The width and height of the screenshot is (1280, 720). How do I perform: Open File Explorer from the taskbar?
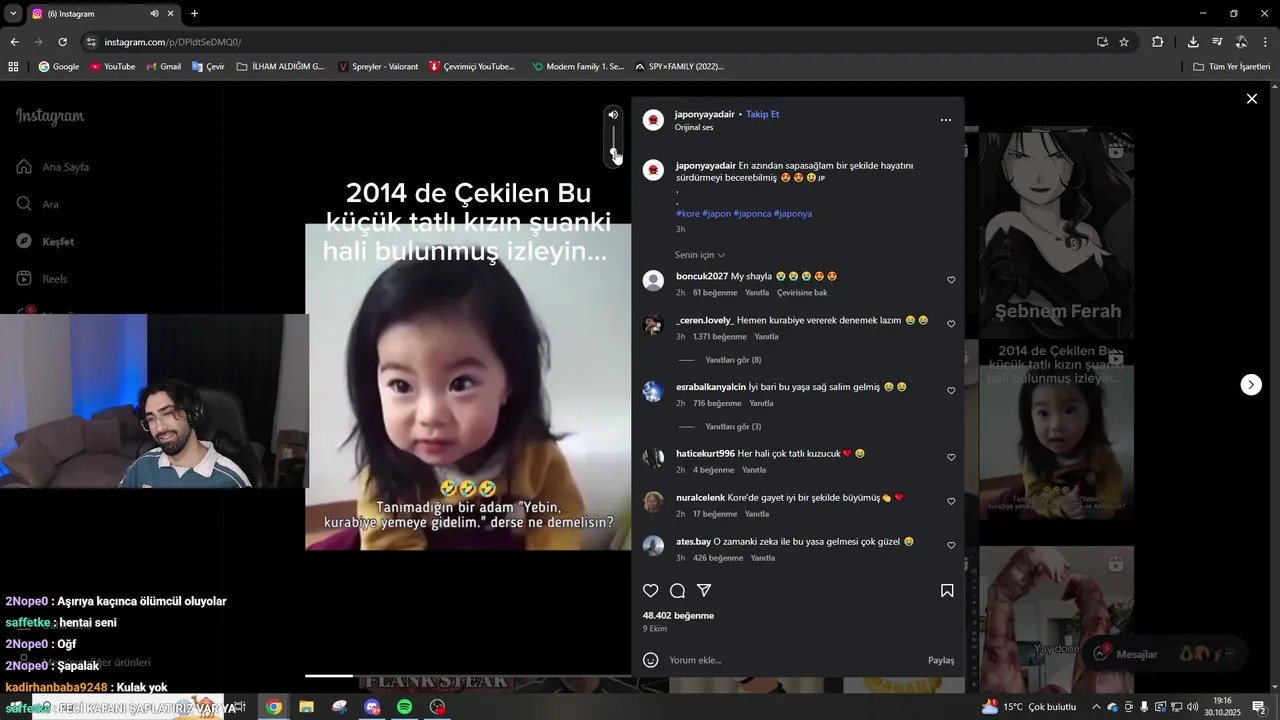pos(306,707)
